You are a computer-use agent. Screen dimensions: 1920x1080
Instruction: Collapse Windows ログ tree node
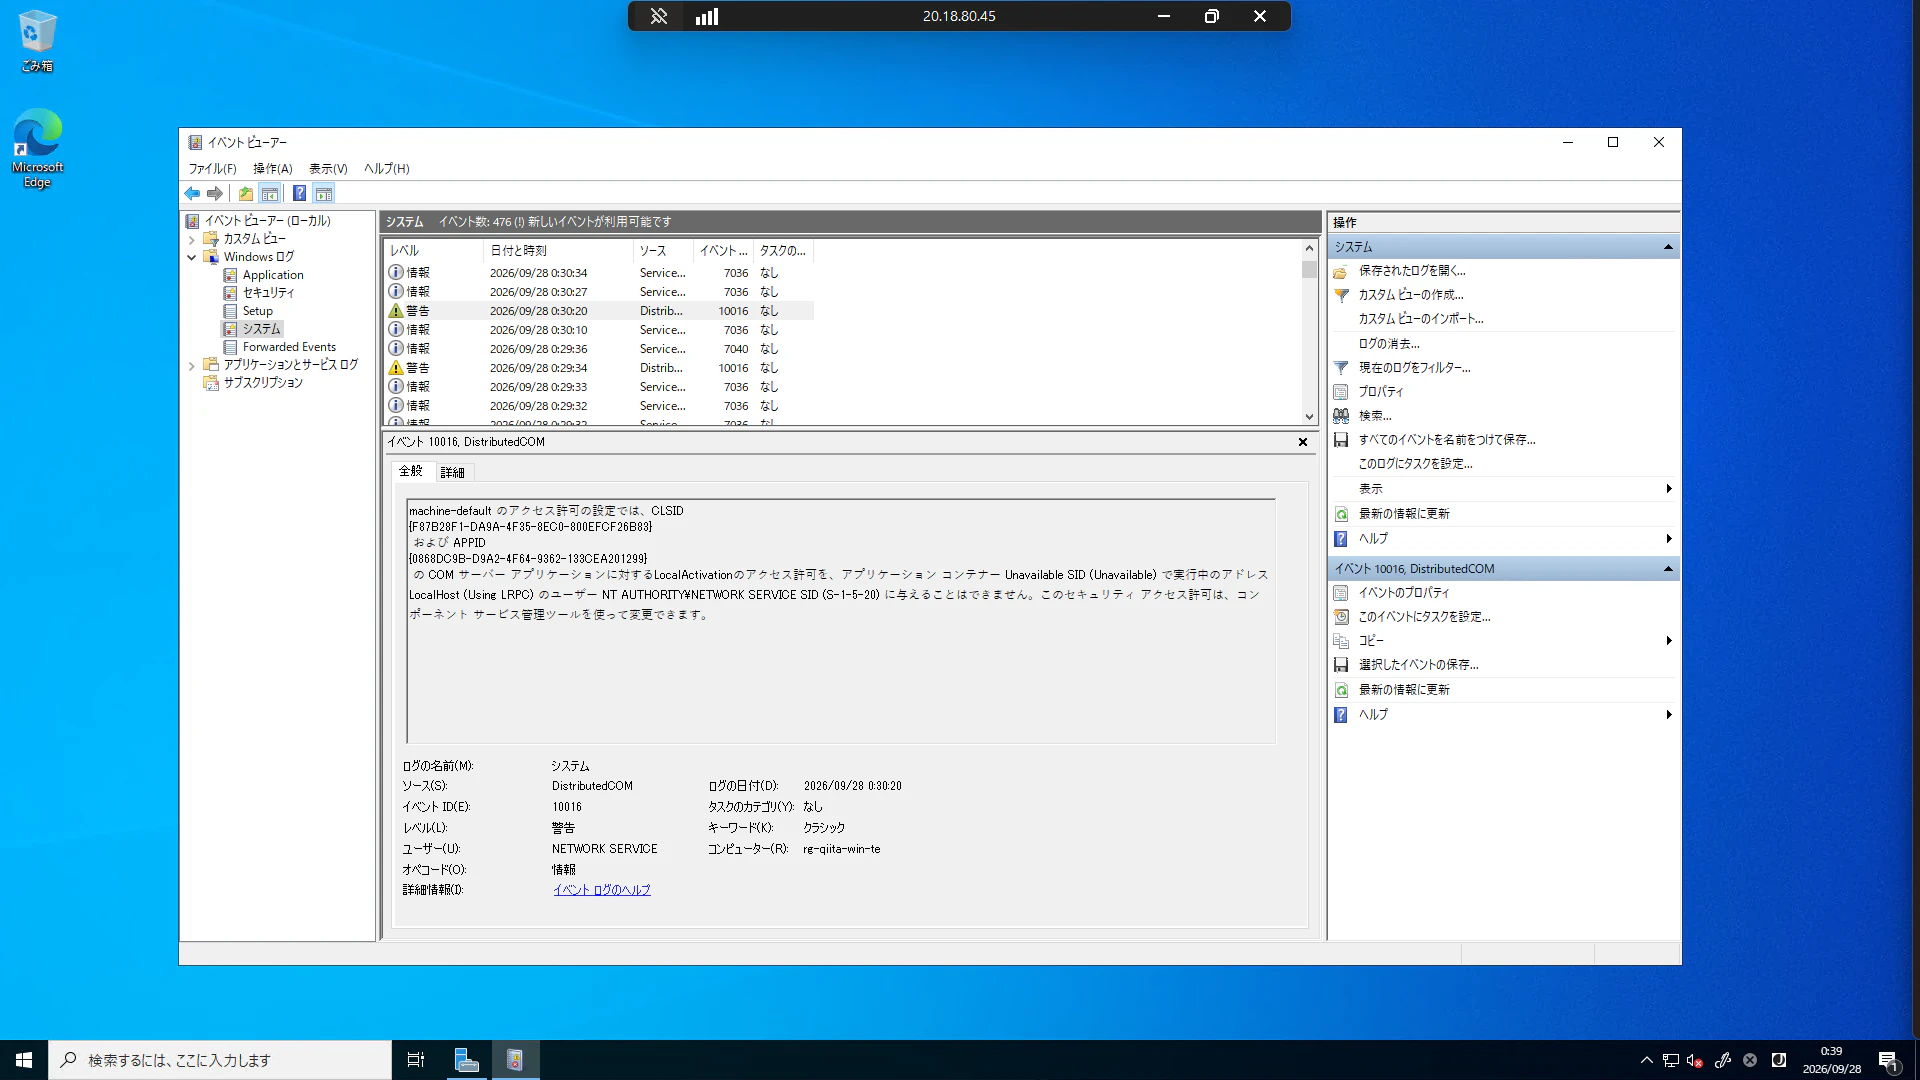(x=191, y=258)
